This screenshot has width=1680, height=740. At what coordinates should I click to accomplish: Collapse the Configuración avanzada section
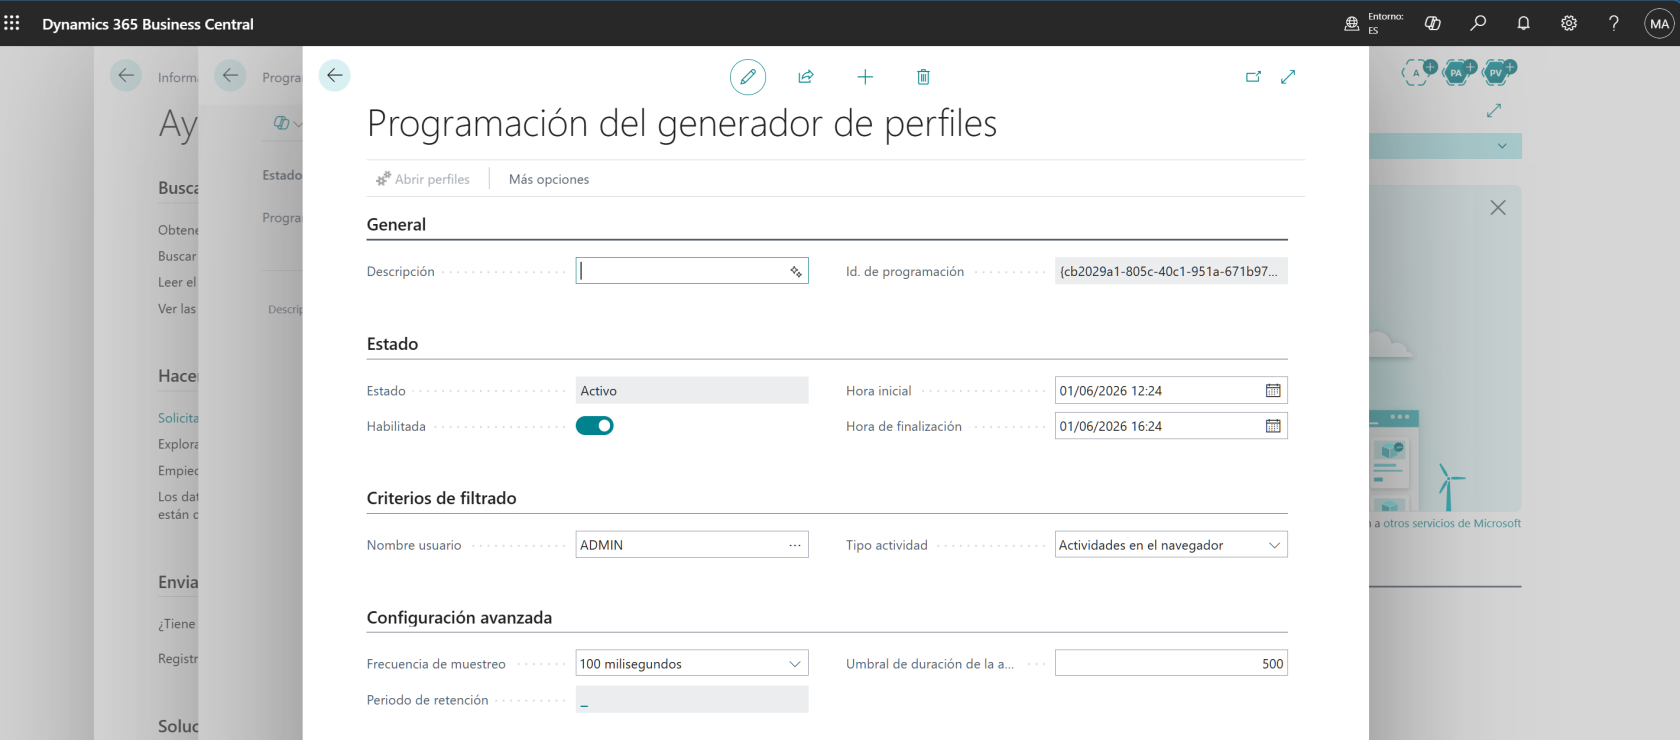point(459,618)
